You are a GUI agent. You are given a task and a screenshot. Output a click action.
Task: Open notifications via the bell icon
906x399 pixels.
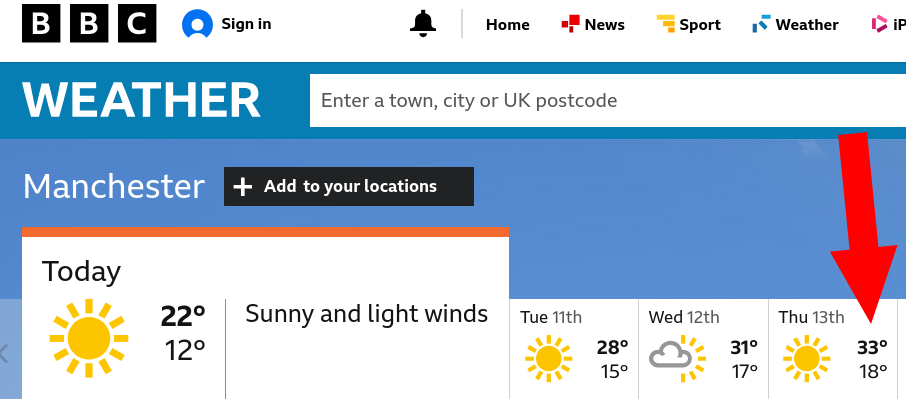(423, 24)
